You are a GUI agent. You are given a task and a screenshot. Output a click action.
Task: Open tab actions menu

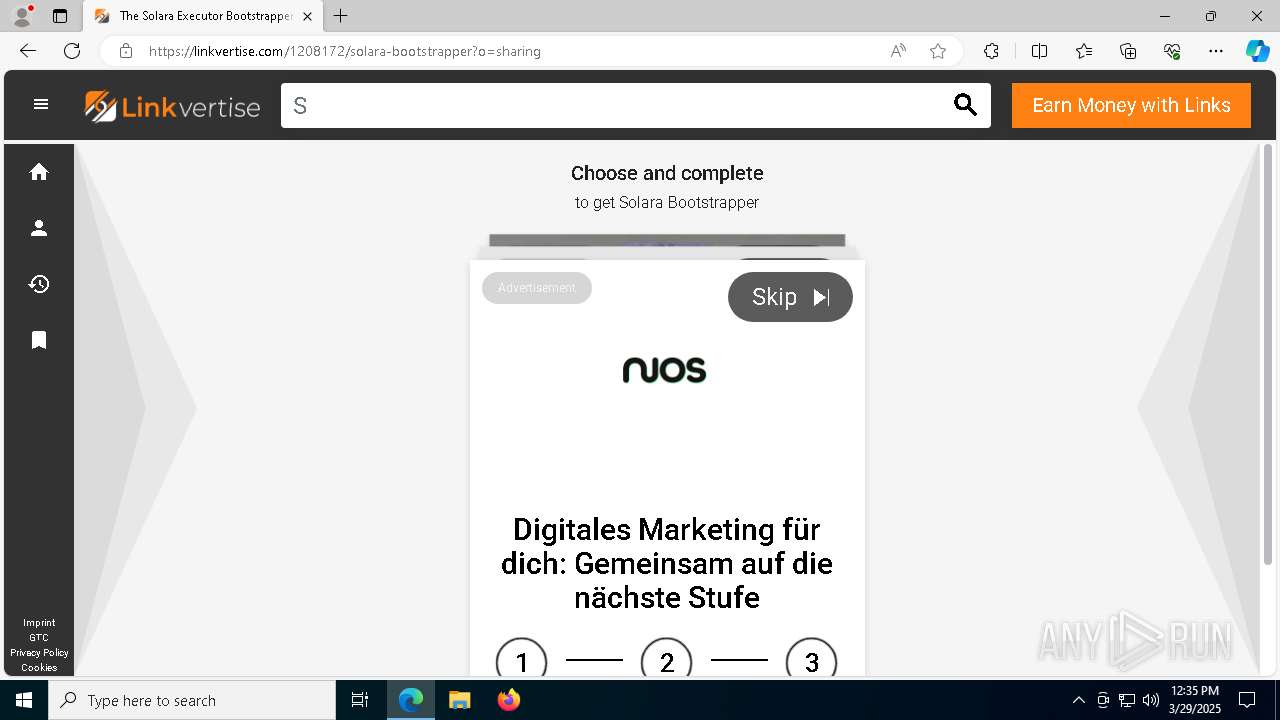coord(60,16)
